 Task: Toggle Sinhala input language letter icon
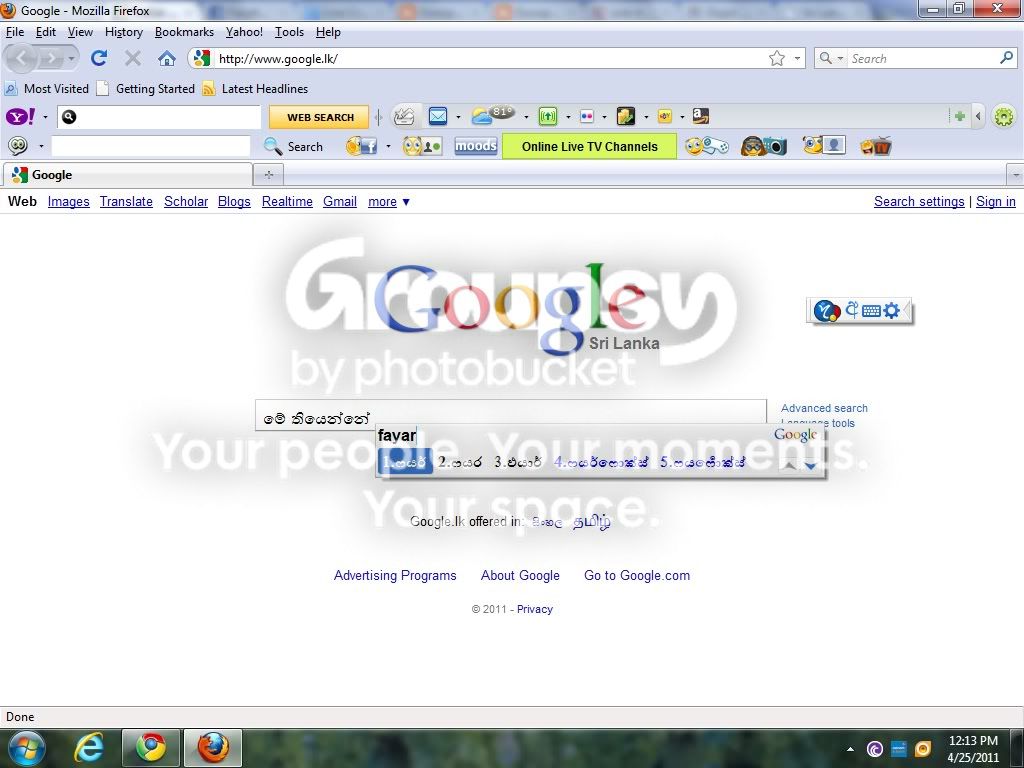coord(852,310)
